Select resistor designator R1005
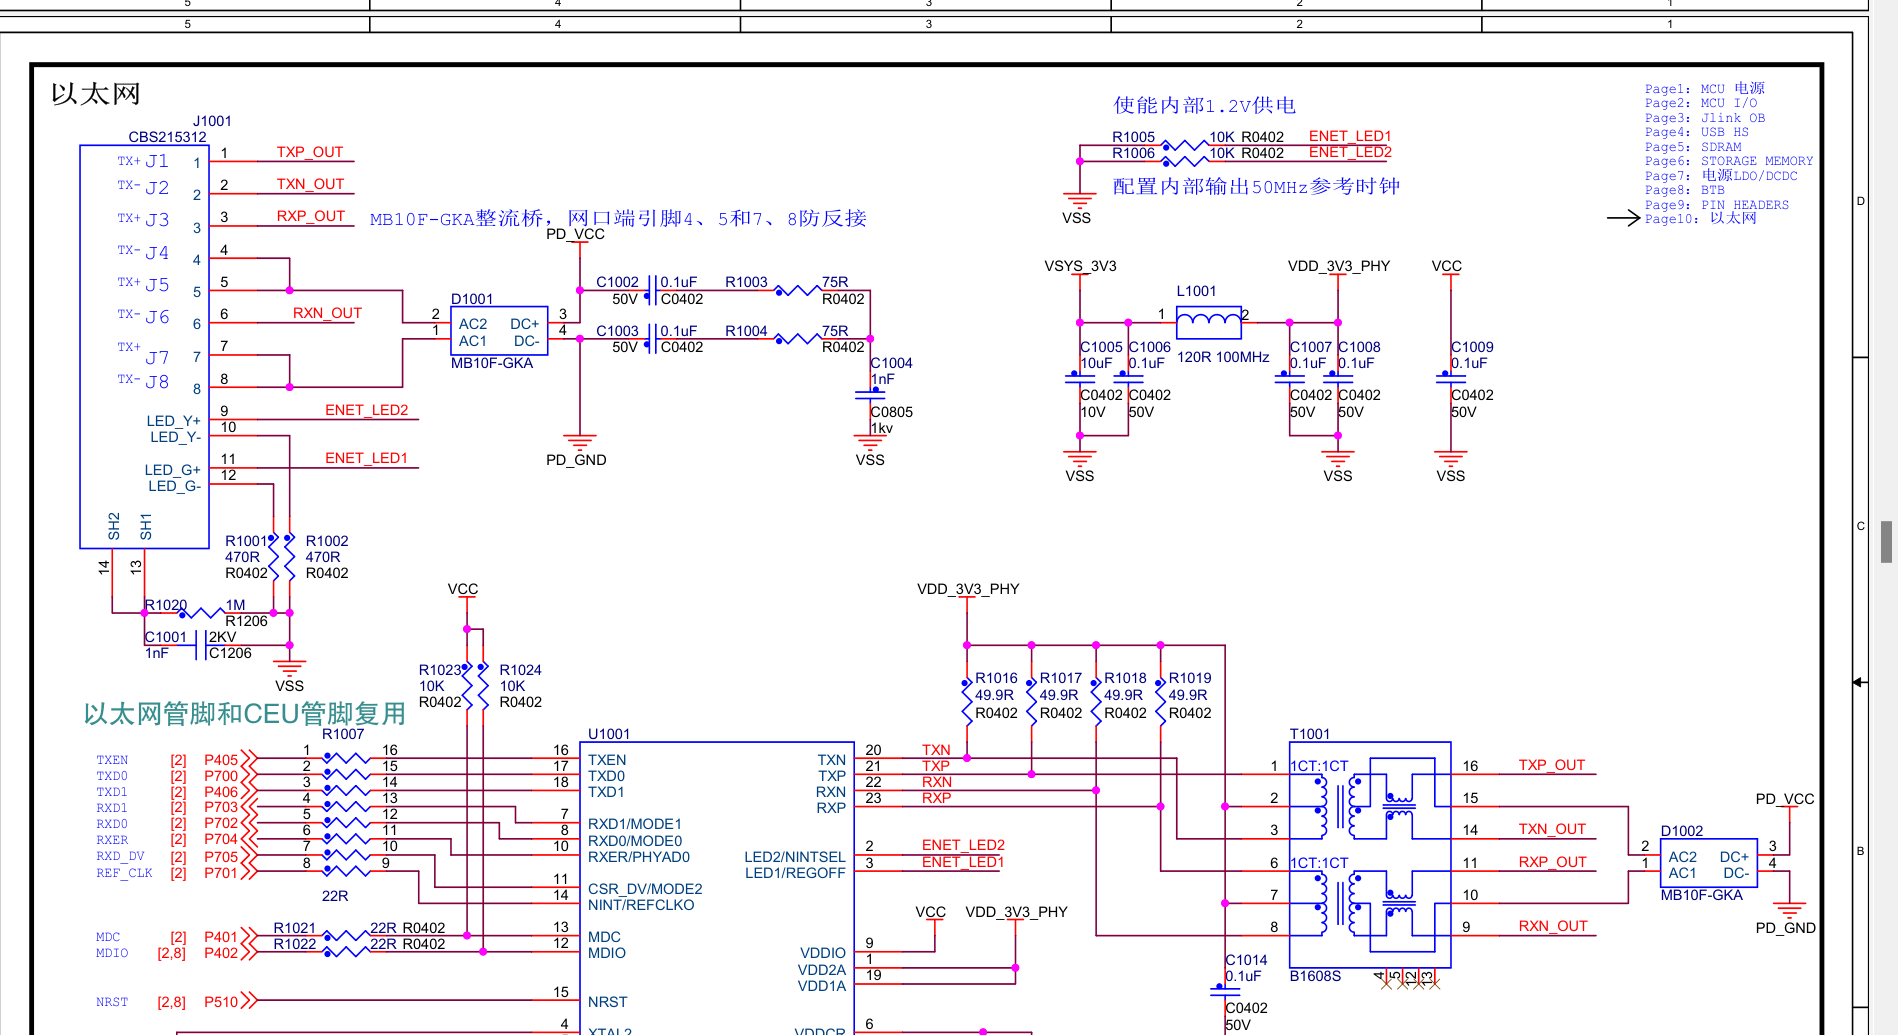The height and width of the screenshot is (1035, 1898). pyautogui.click(x=1133, y=137)
